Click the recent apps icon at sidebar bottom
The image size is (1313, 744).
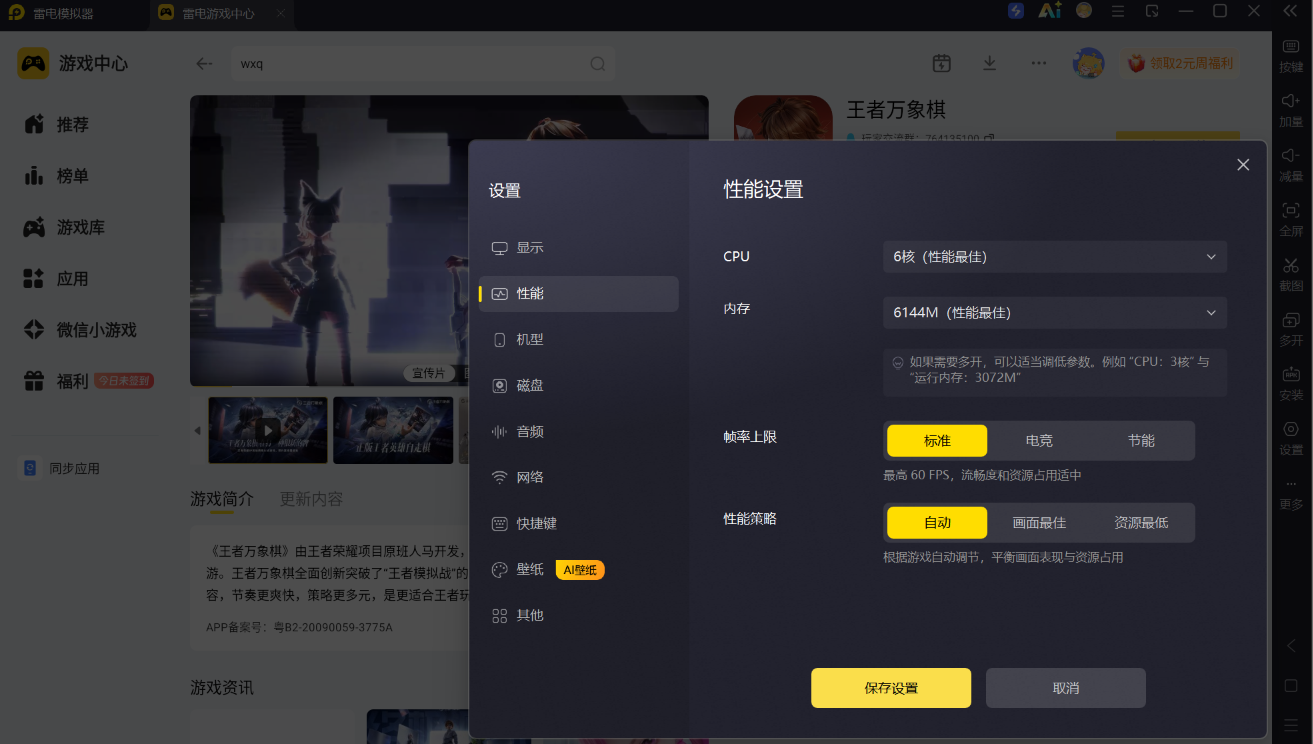pos(1291,723)
